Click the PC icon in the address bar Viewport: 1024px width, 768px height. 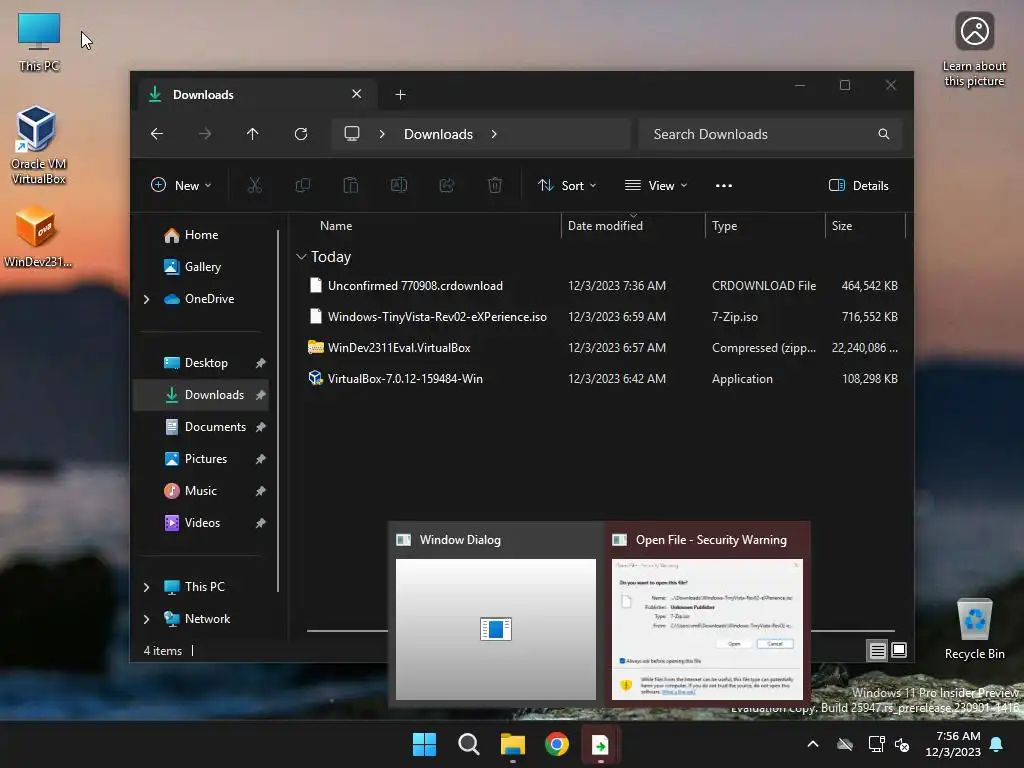(352, 134)
